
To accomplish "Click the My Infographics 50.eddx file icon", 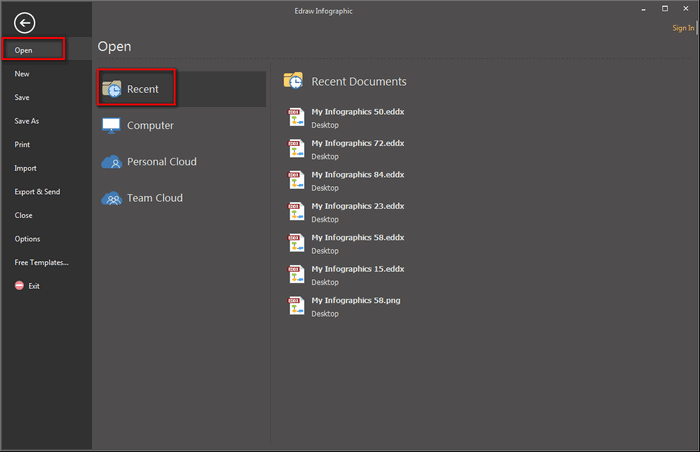I will (x=295, y=117).
